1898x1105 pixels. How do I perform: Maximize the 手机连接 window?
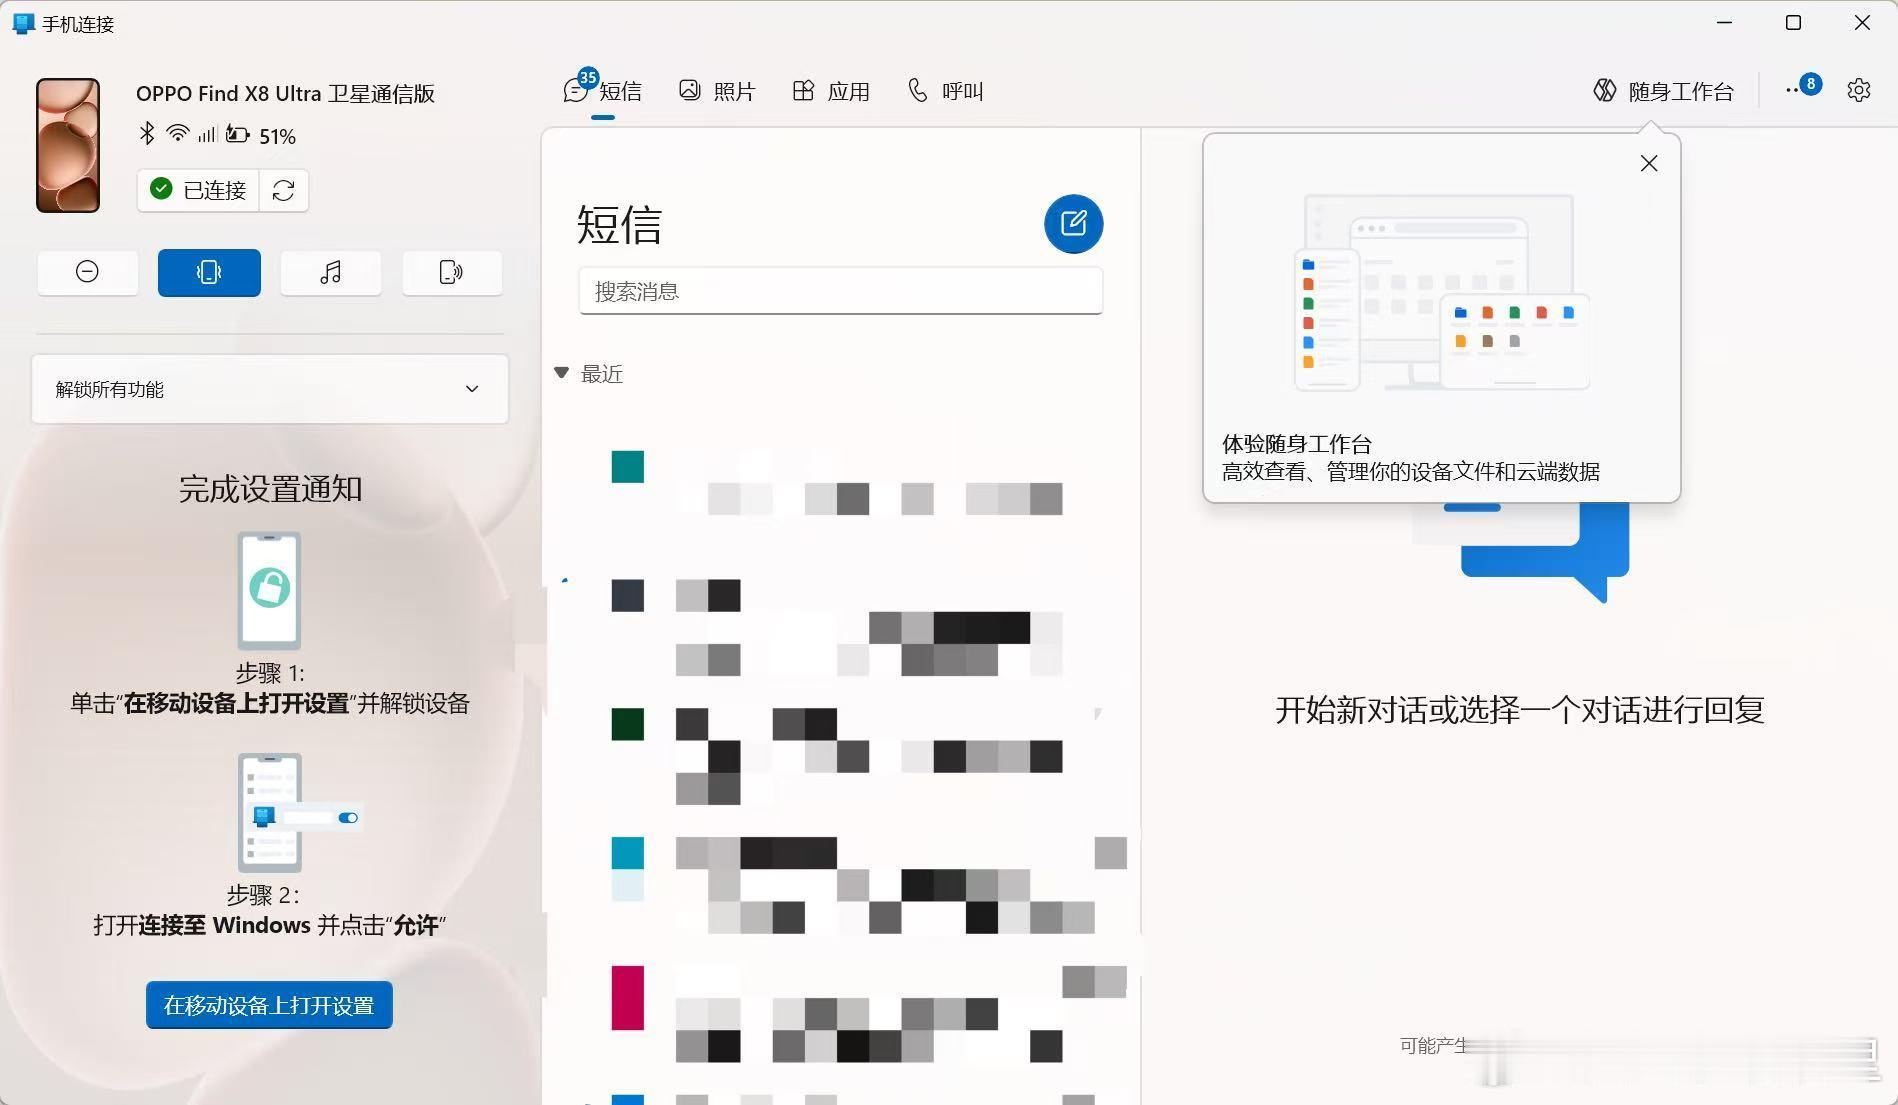(1793, 23)
